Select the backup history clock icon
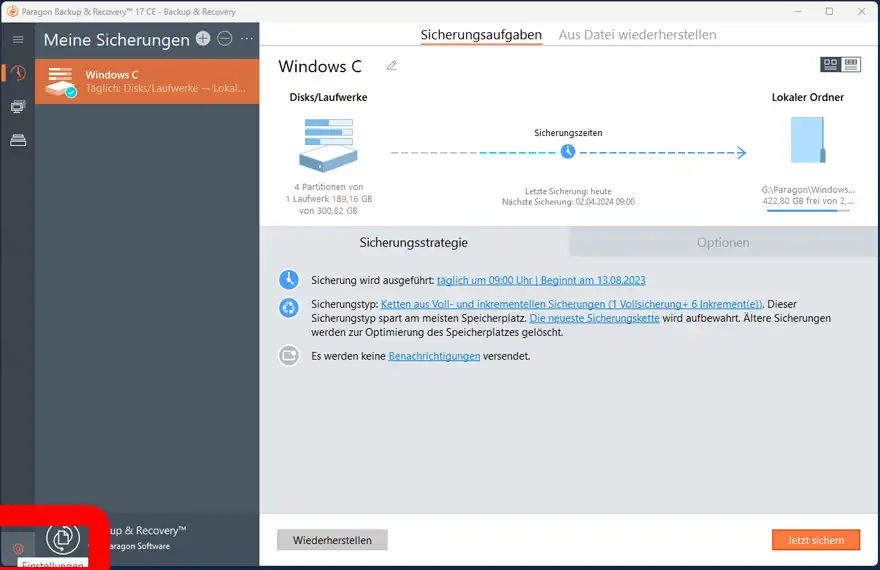 point(18,73)
